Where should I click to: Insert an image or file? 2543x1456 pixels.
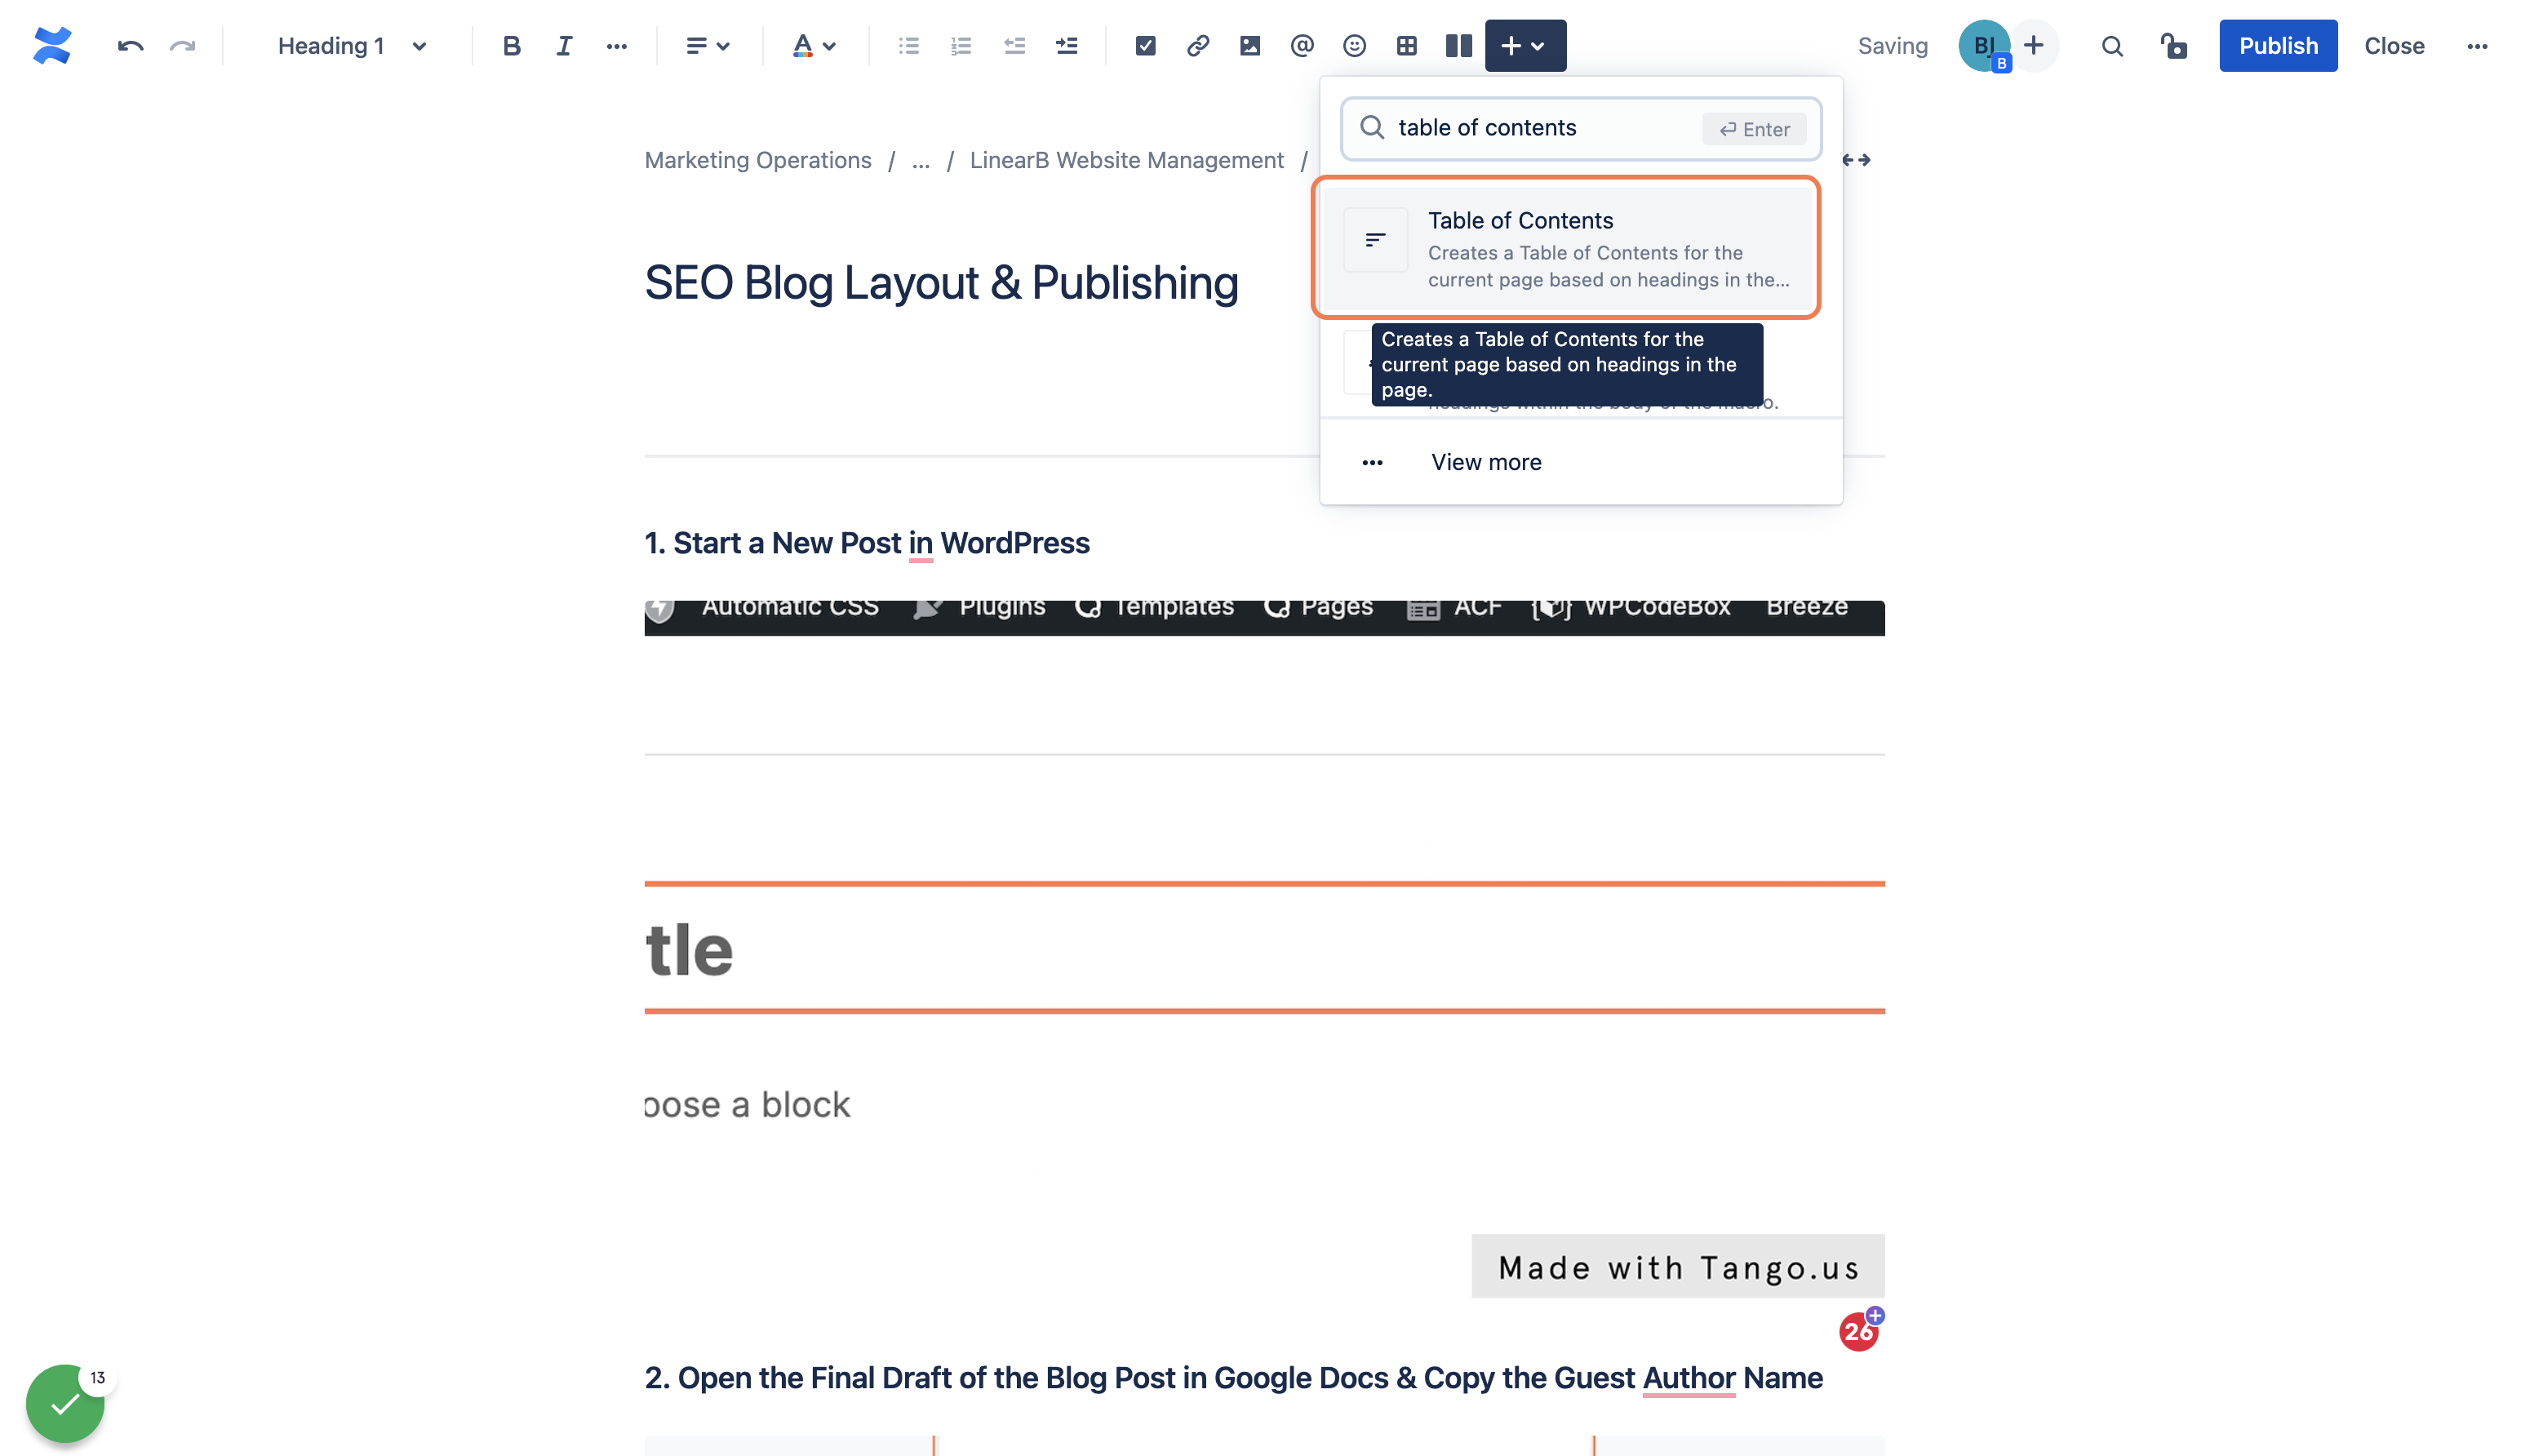click(1250, 46)
